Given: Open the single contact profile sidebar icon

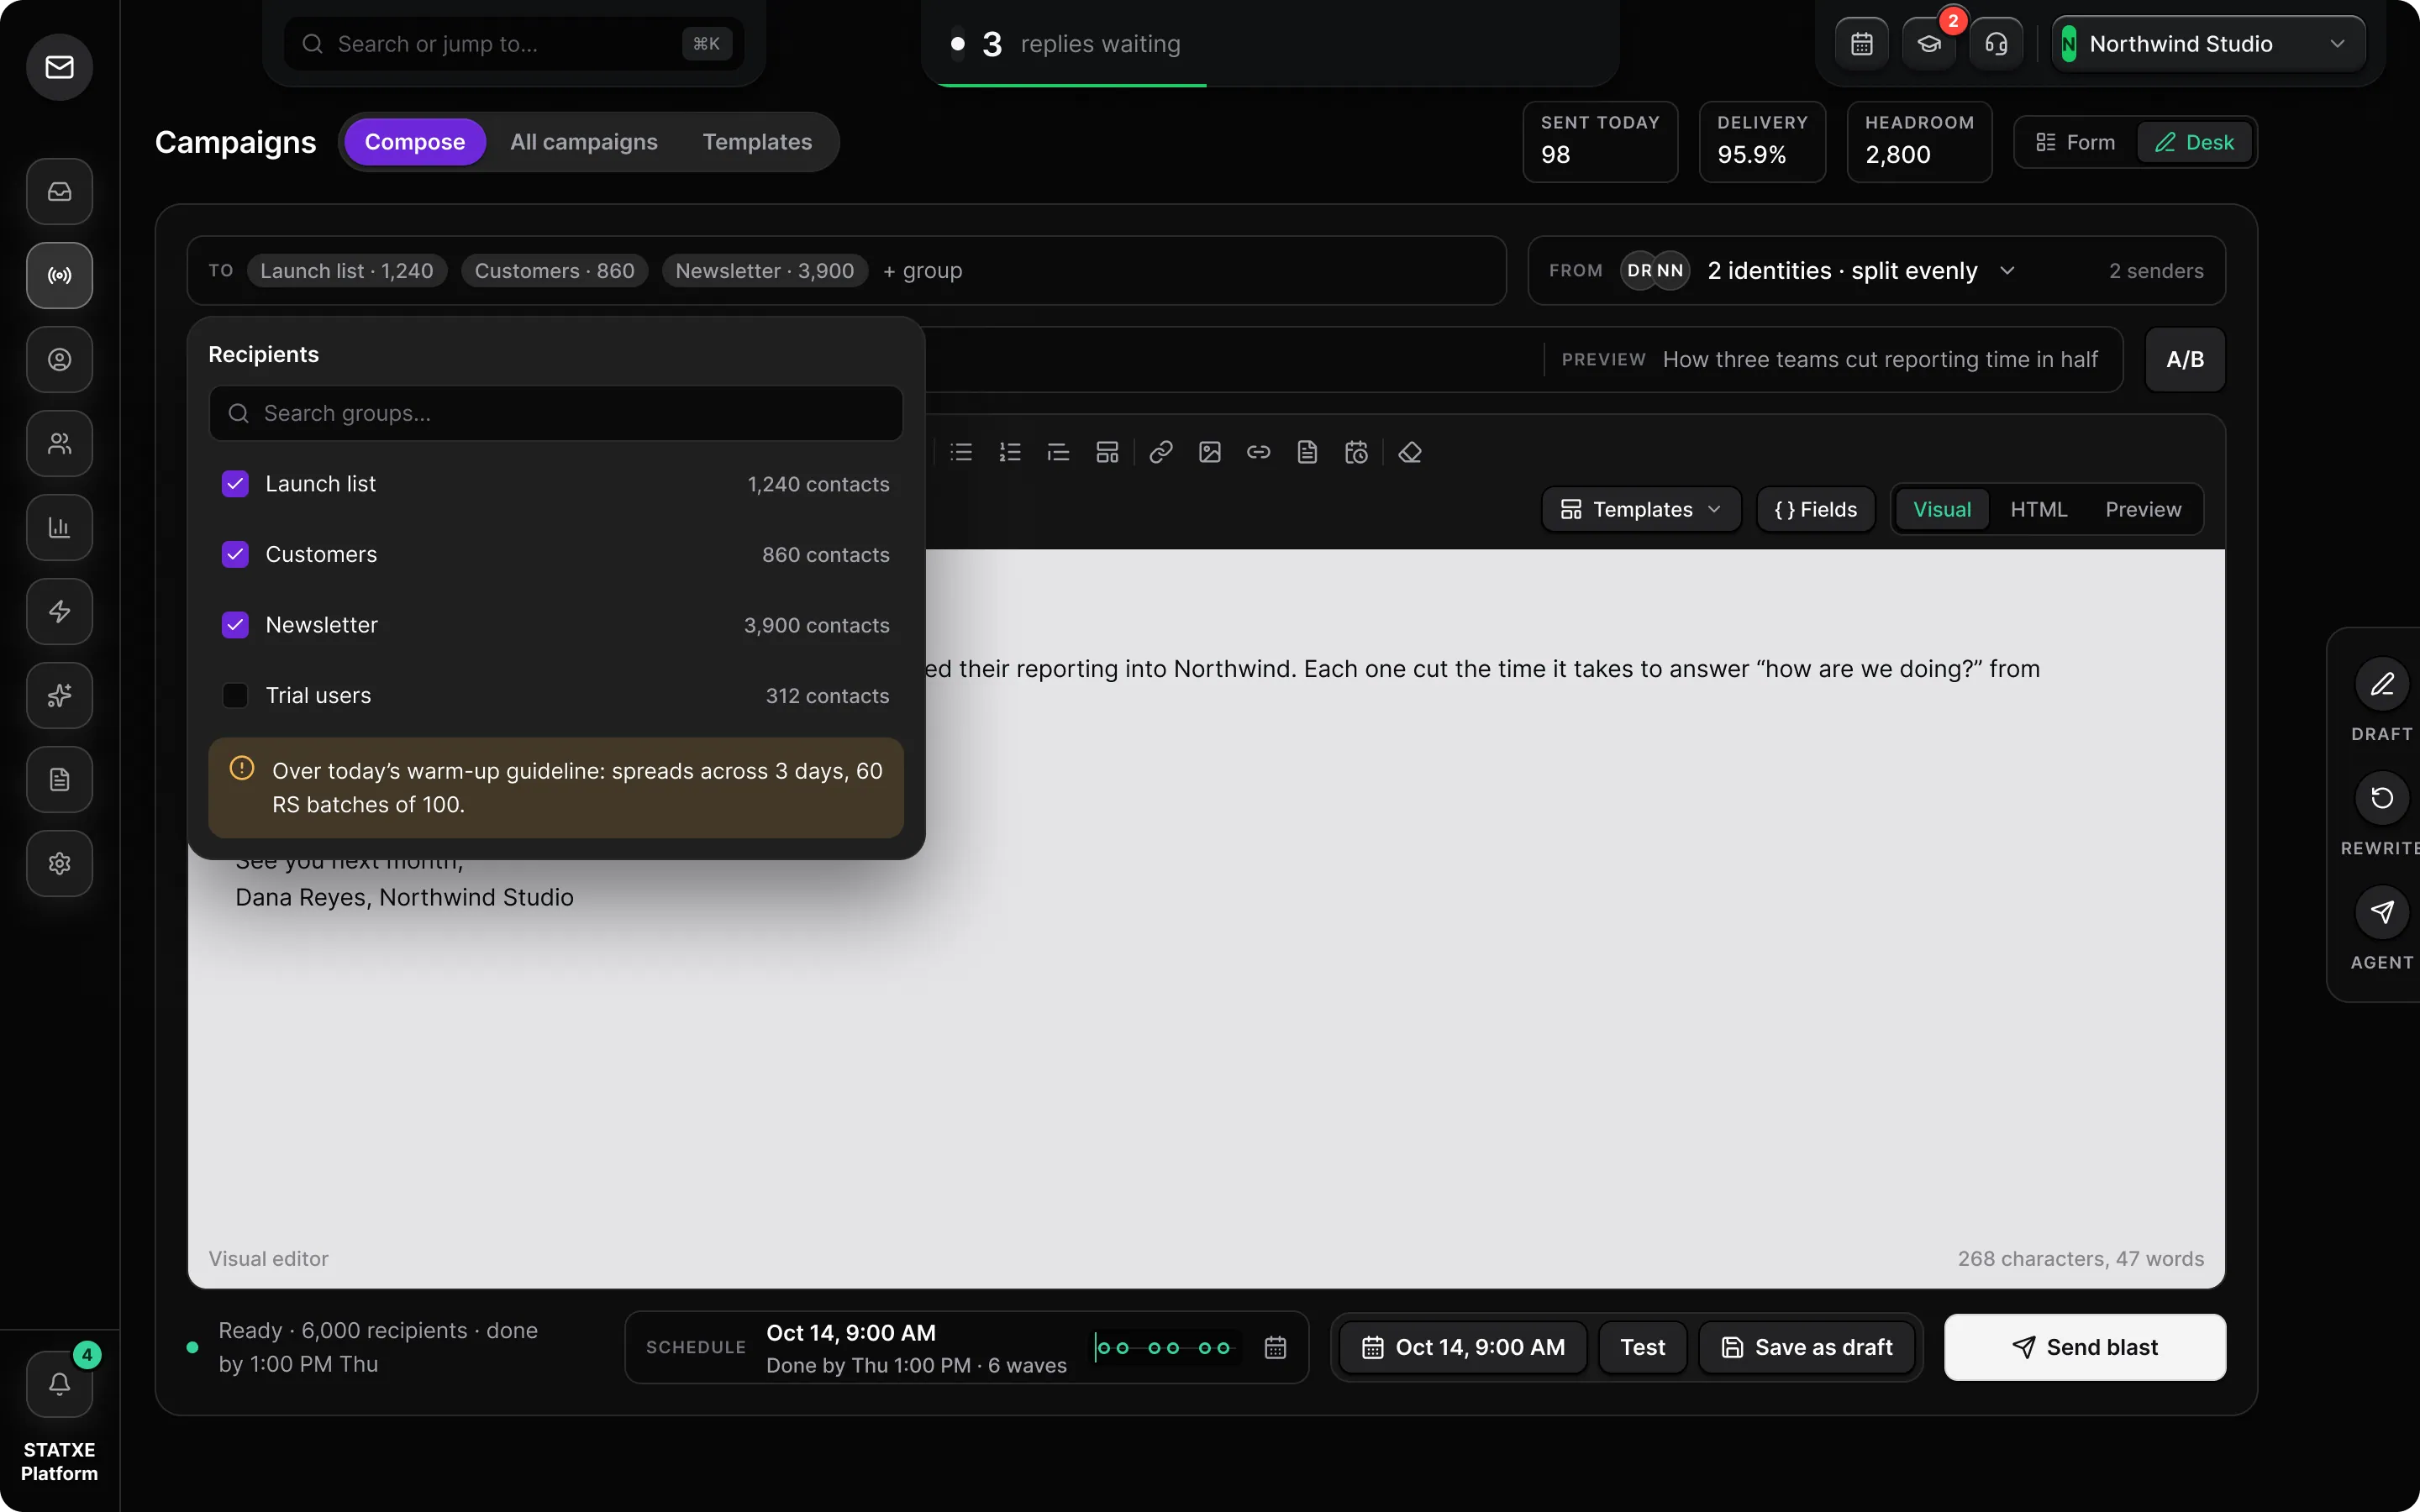Looking at the screenshot, I should click(60, 359).
